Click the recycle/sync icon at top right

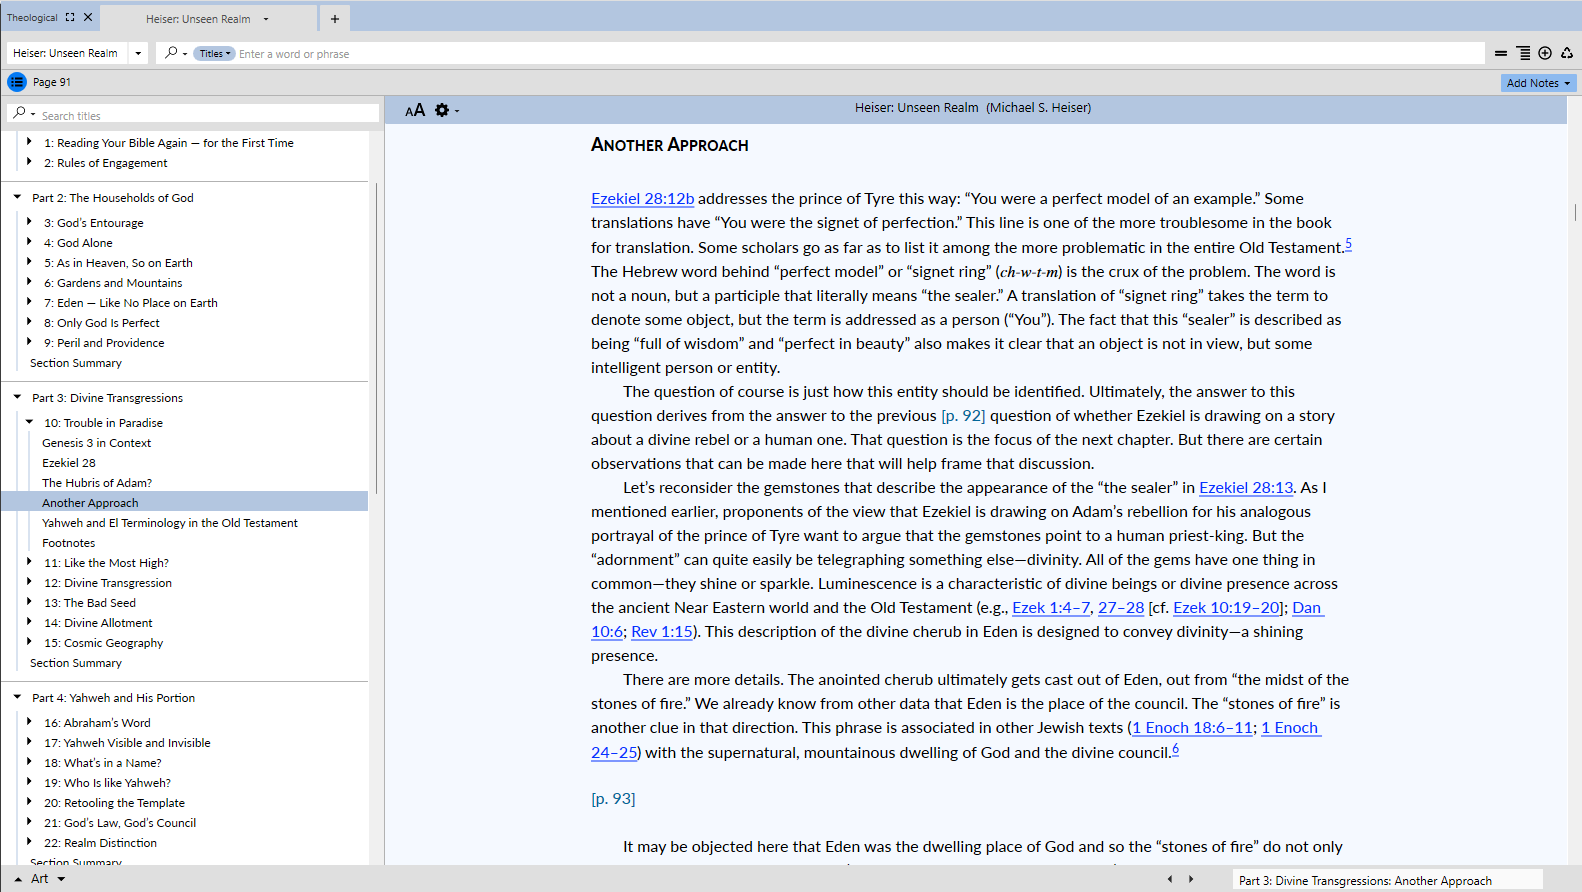pos(1567,54)
